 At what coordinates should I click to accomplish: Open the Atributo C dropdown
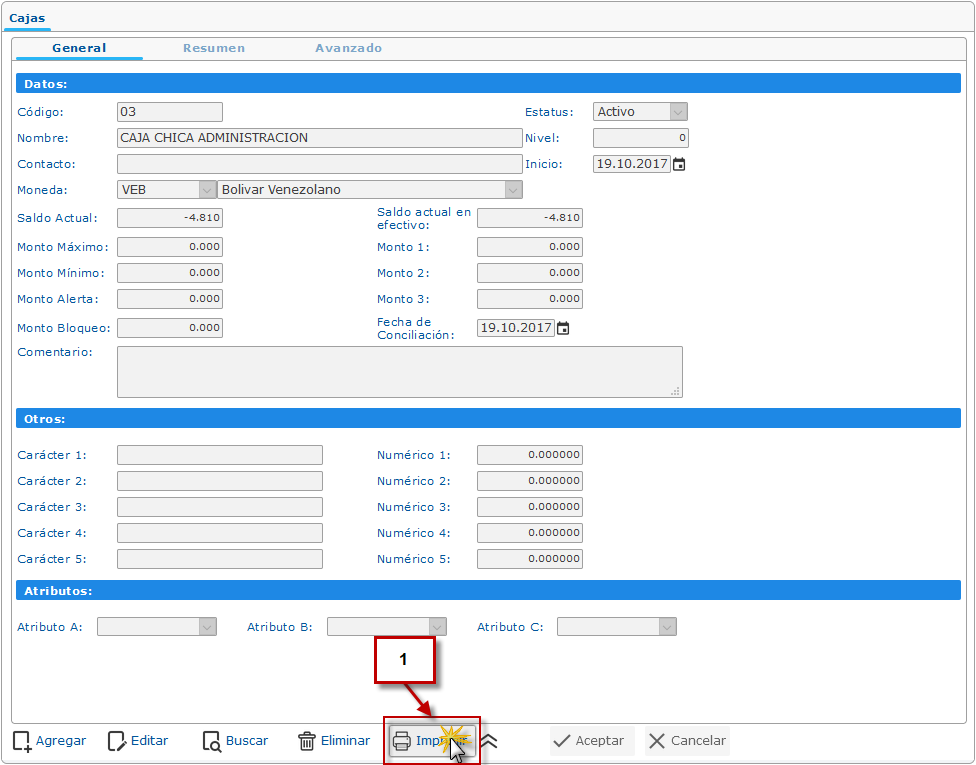pos(667,627)
